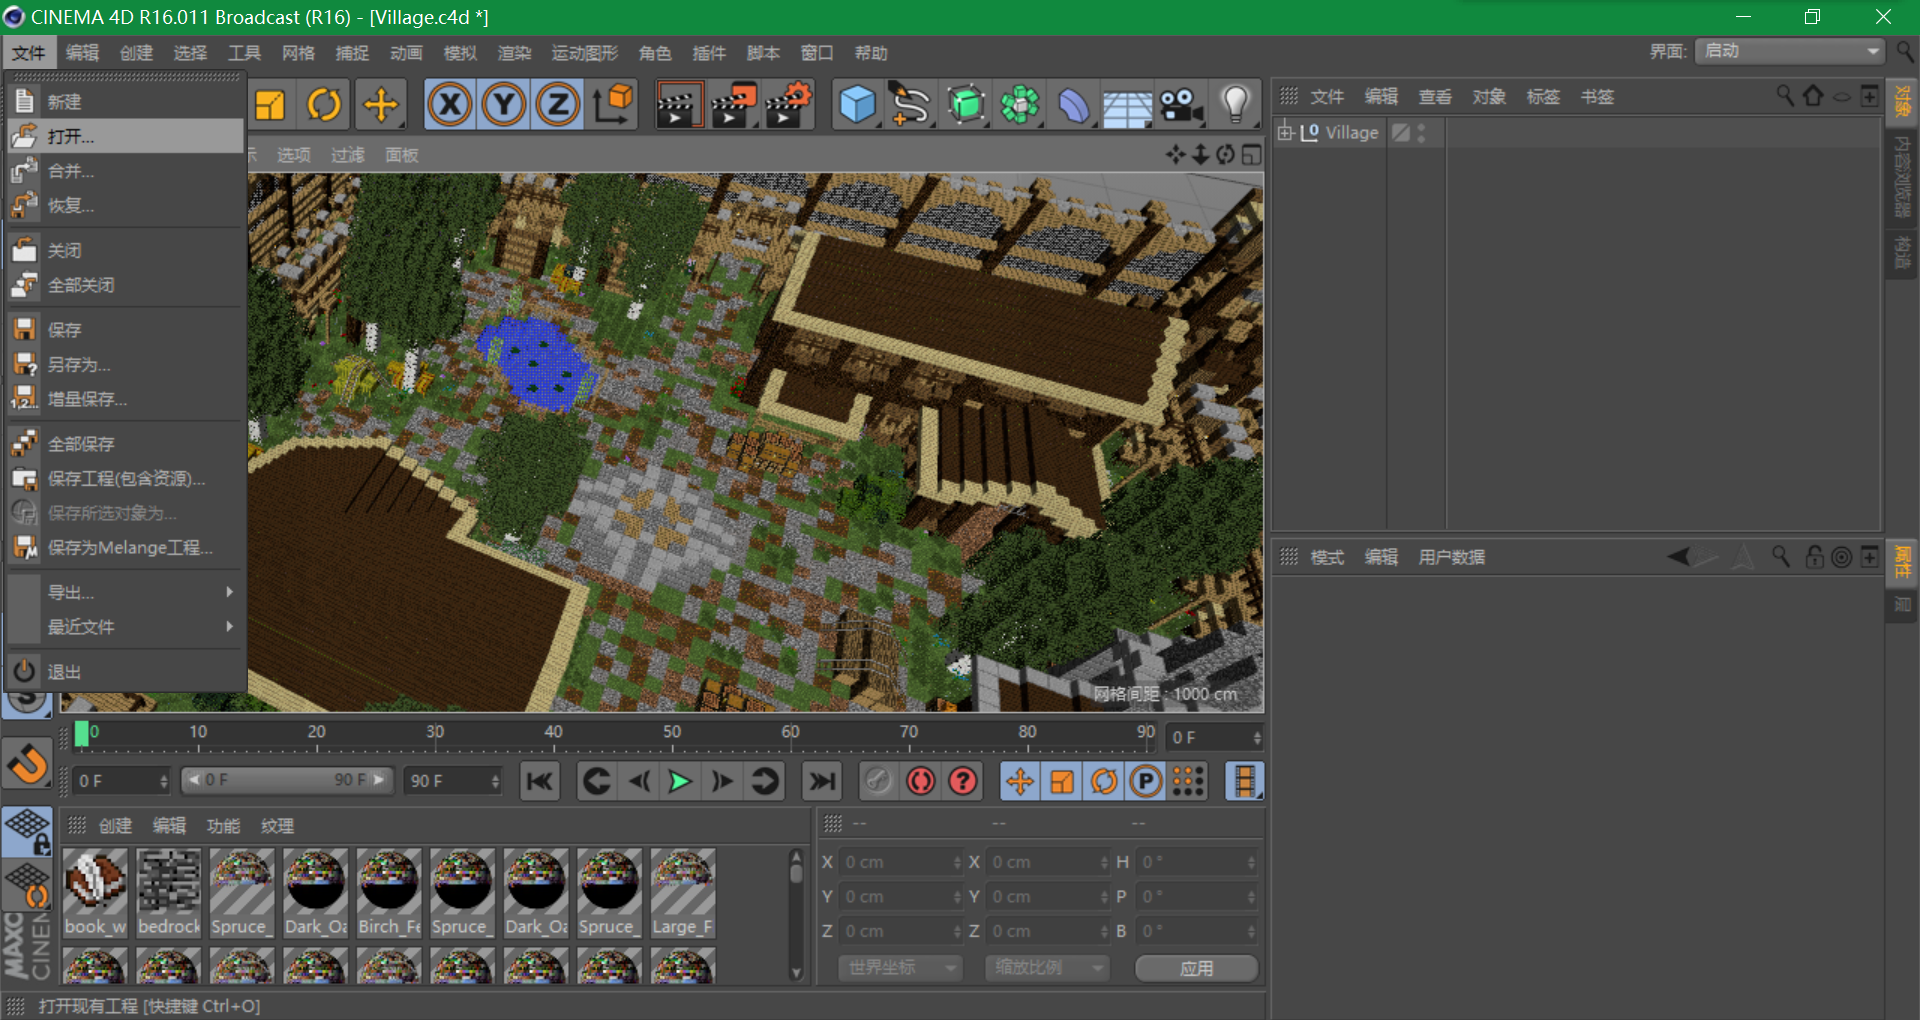Toggle scale keyframe recording
The height and width of the screenshot is (1020, 1920).
[1062, 781]
